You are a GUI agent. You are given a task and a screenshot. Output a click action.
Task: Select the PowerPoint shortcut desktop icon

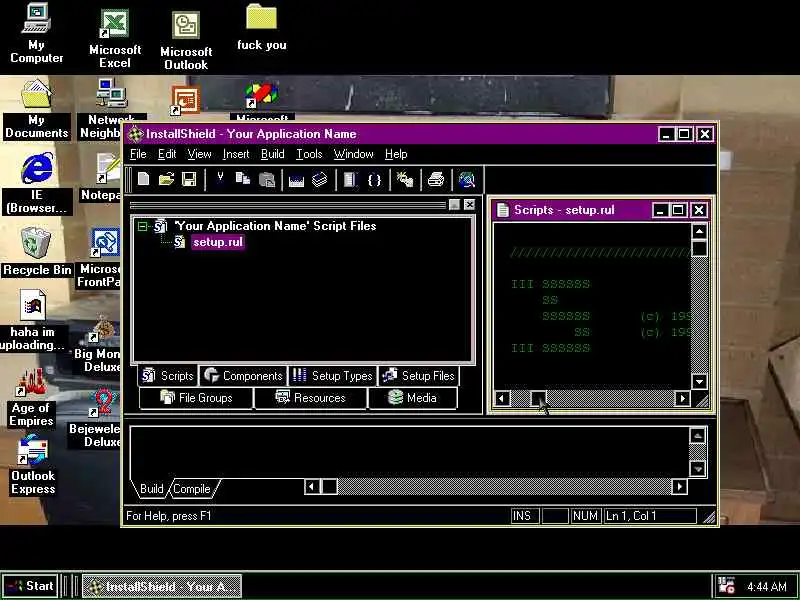click(x=185, y=101)
